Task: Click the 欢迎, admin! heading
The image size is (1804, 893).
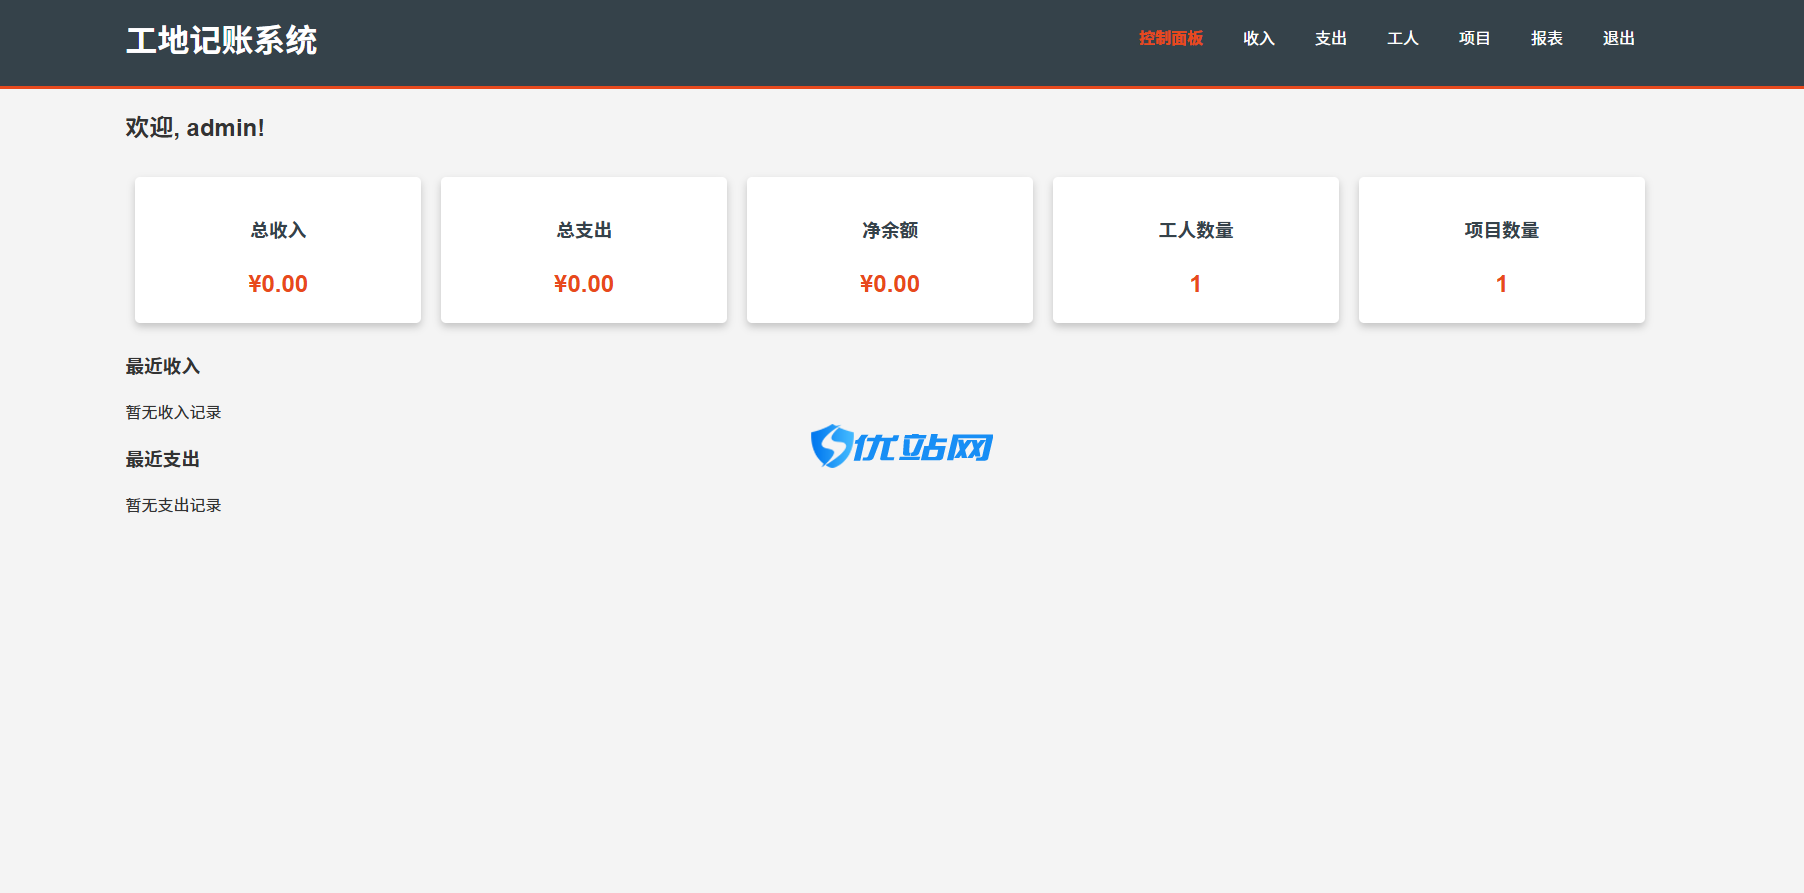Action: [x=195, y=128]
